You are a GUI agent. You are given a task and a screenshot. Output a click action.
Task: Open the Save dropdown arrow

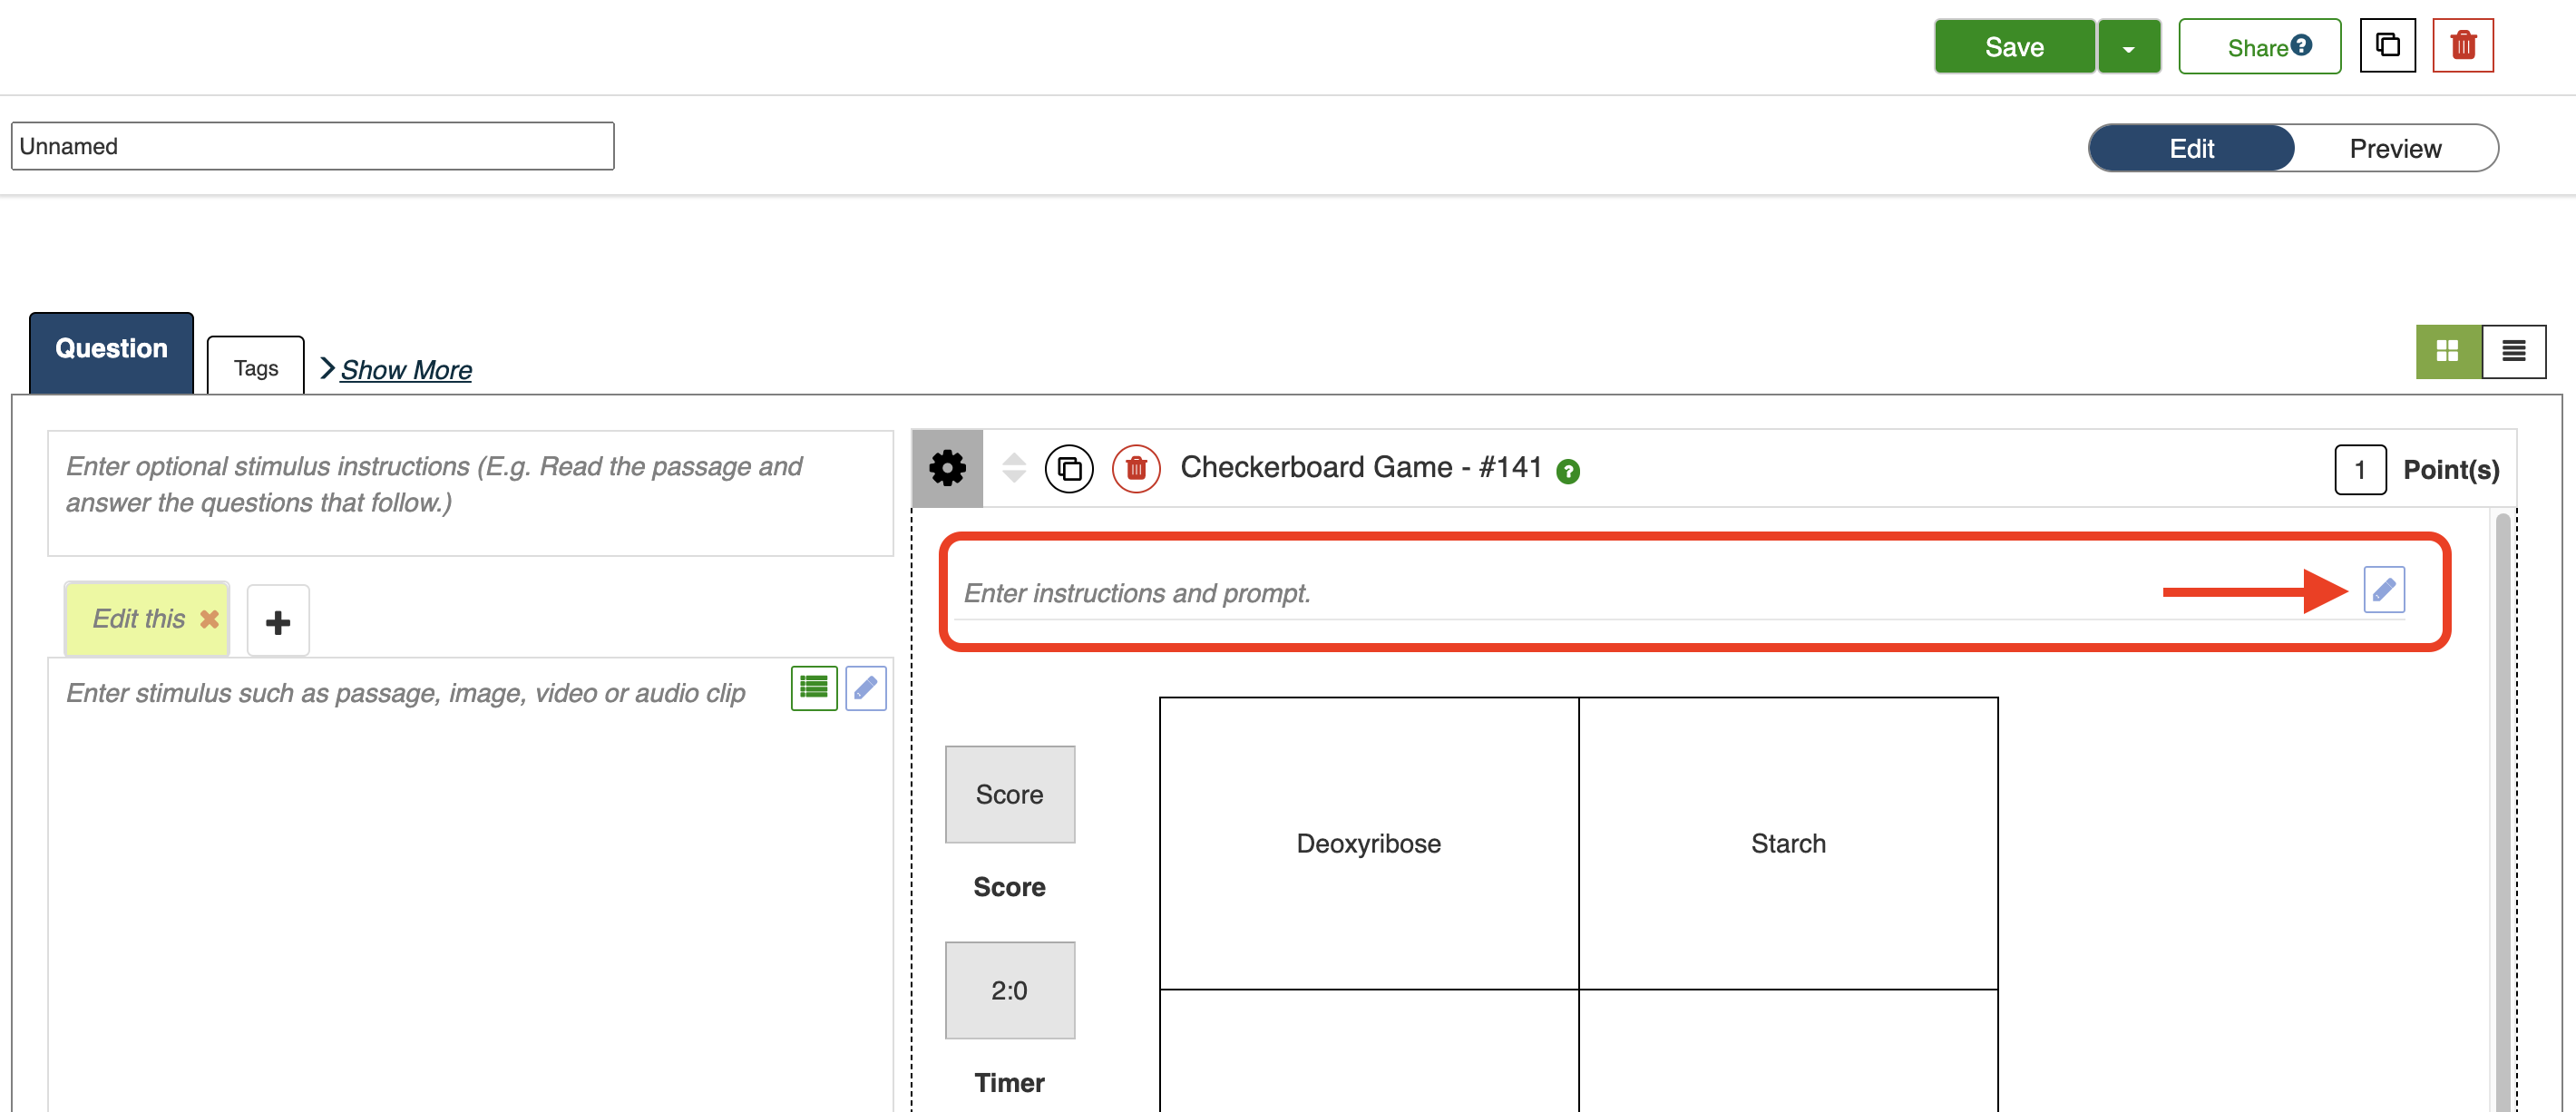click(x=2128, y=48)
